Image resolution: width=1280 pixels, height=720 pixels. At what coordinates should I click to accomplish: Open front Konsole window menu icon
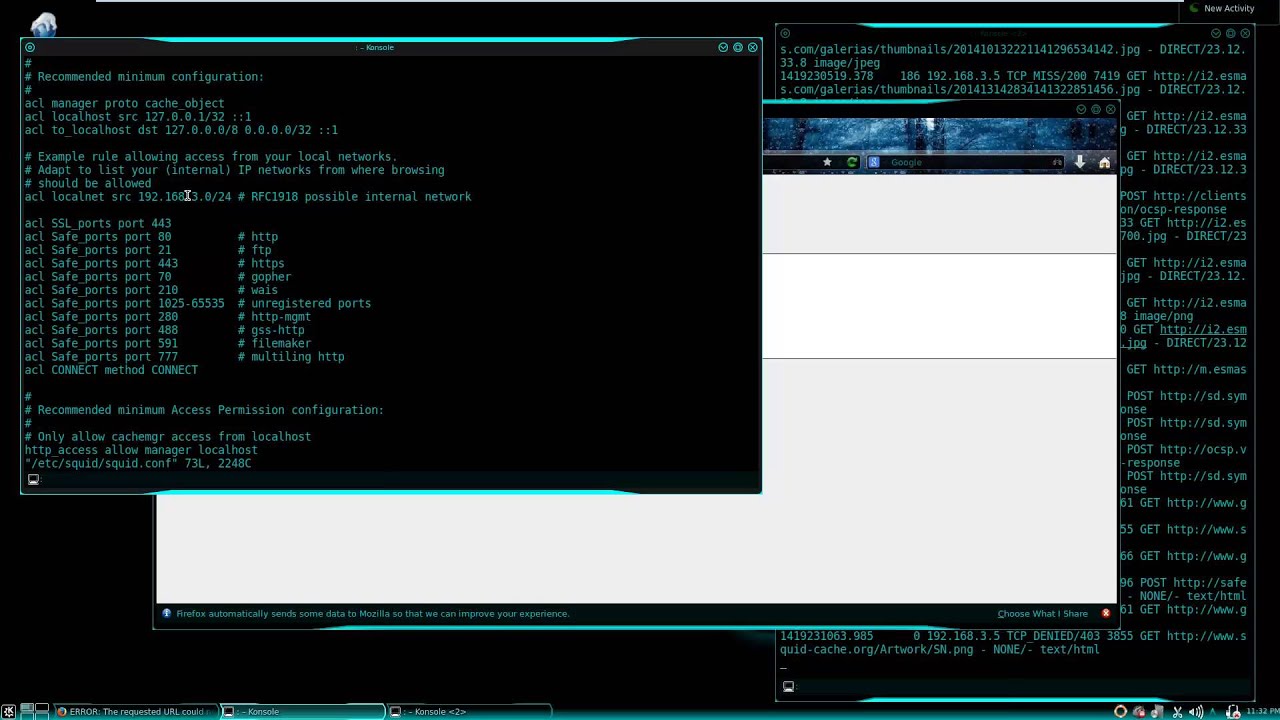pyautogui.click(x=29, y=47)
